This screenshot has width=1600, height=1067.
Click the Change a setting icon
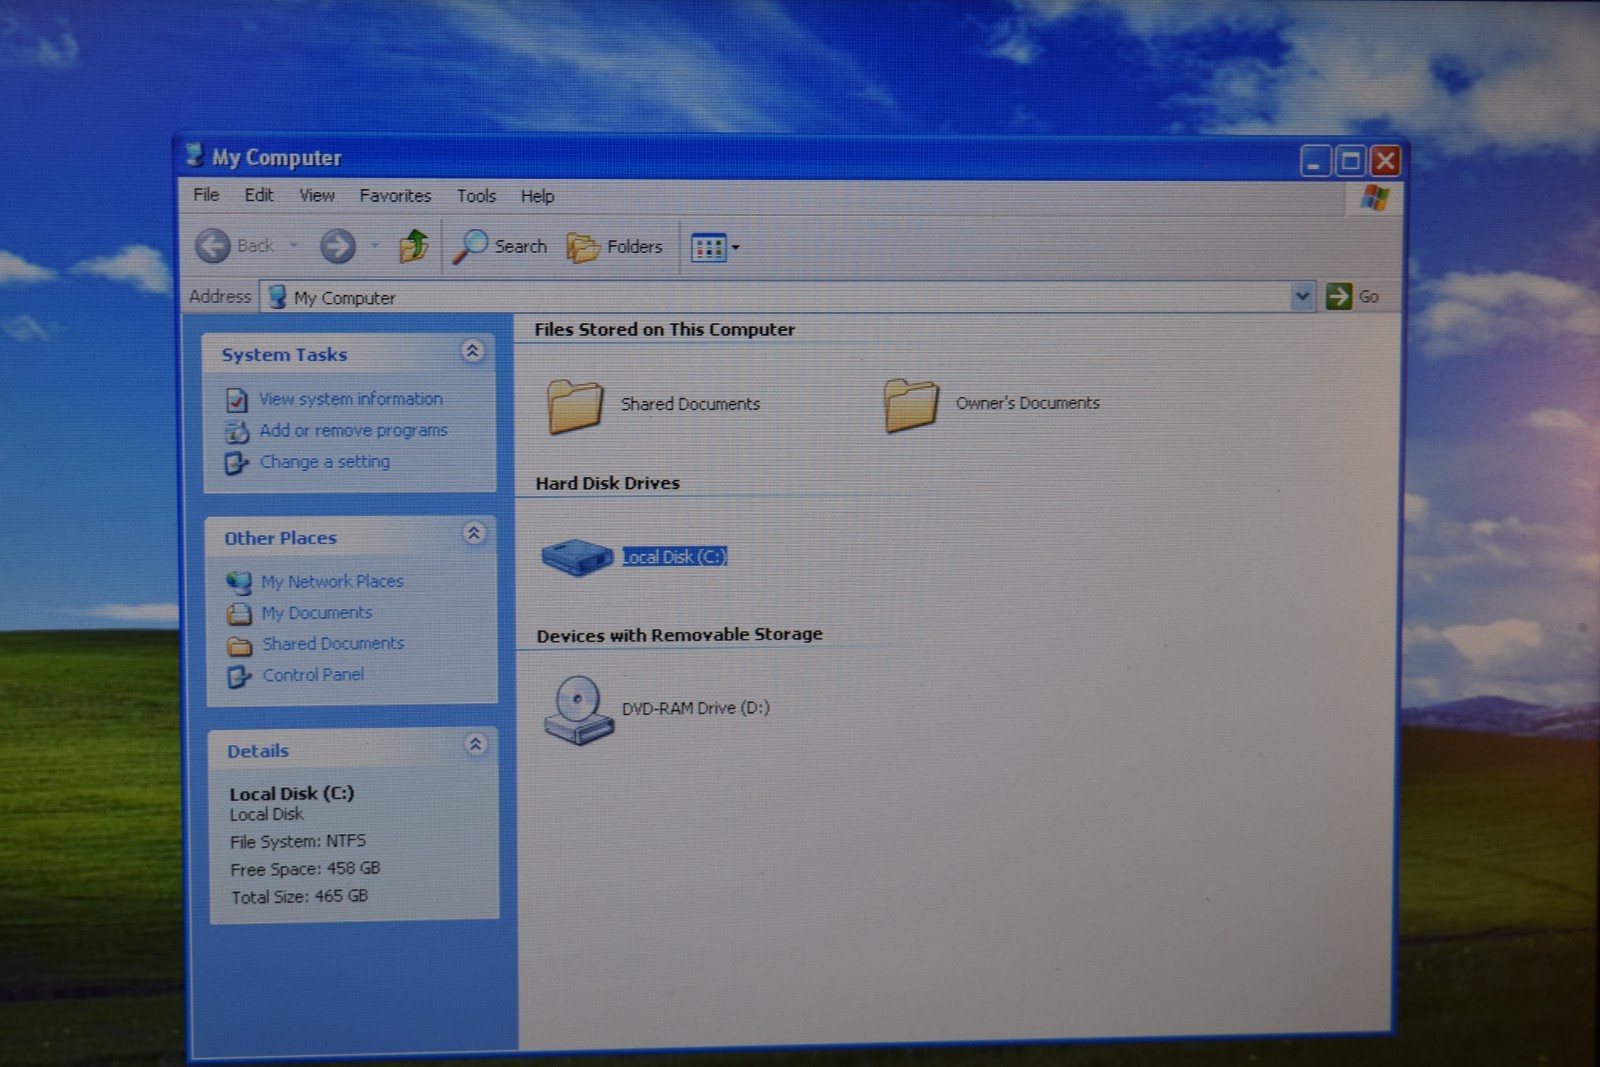pyautogui.click(x=236, y=463)
